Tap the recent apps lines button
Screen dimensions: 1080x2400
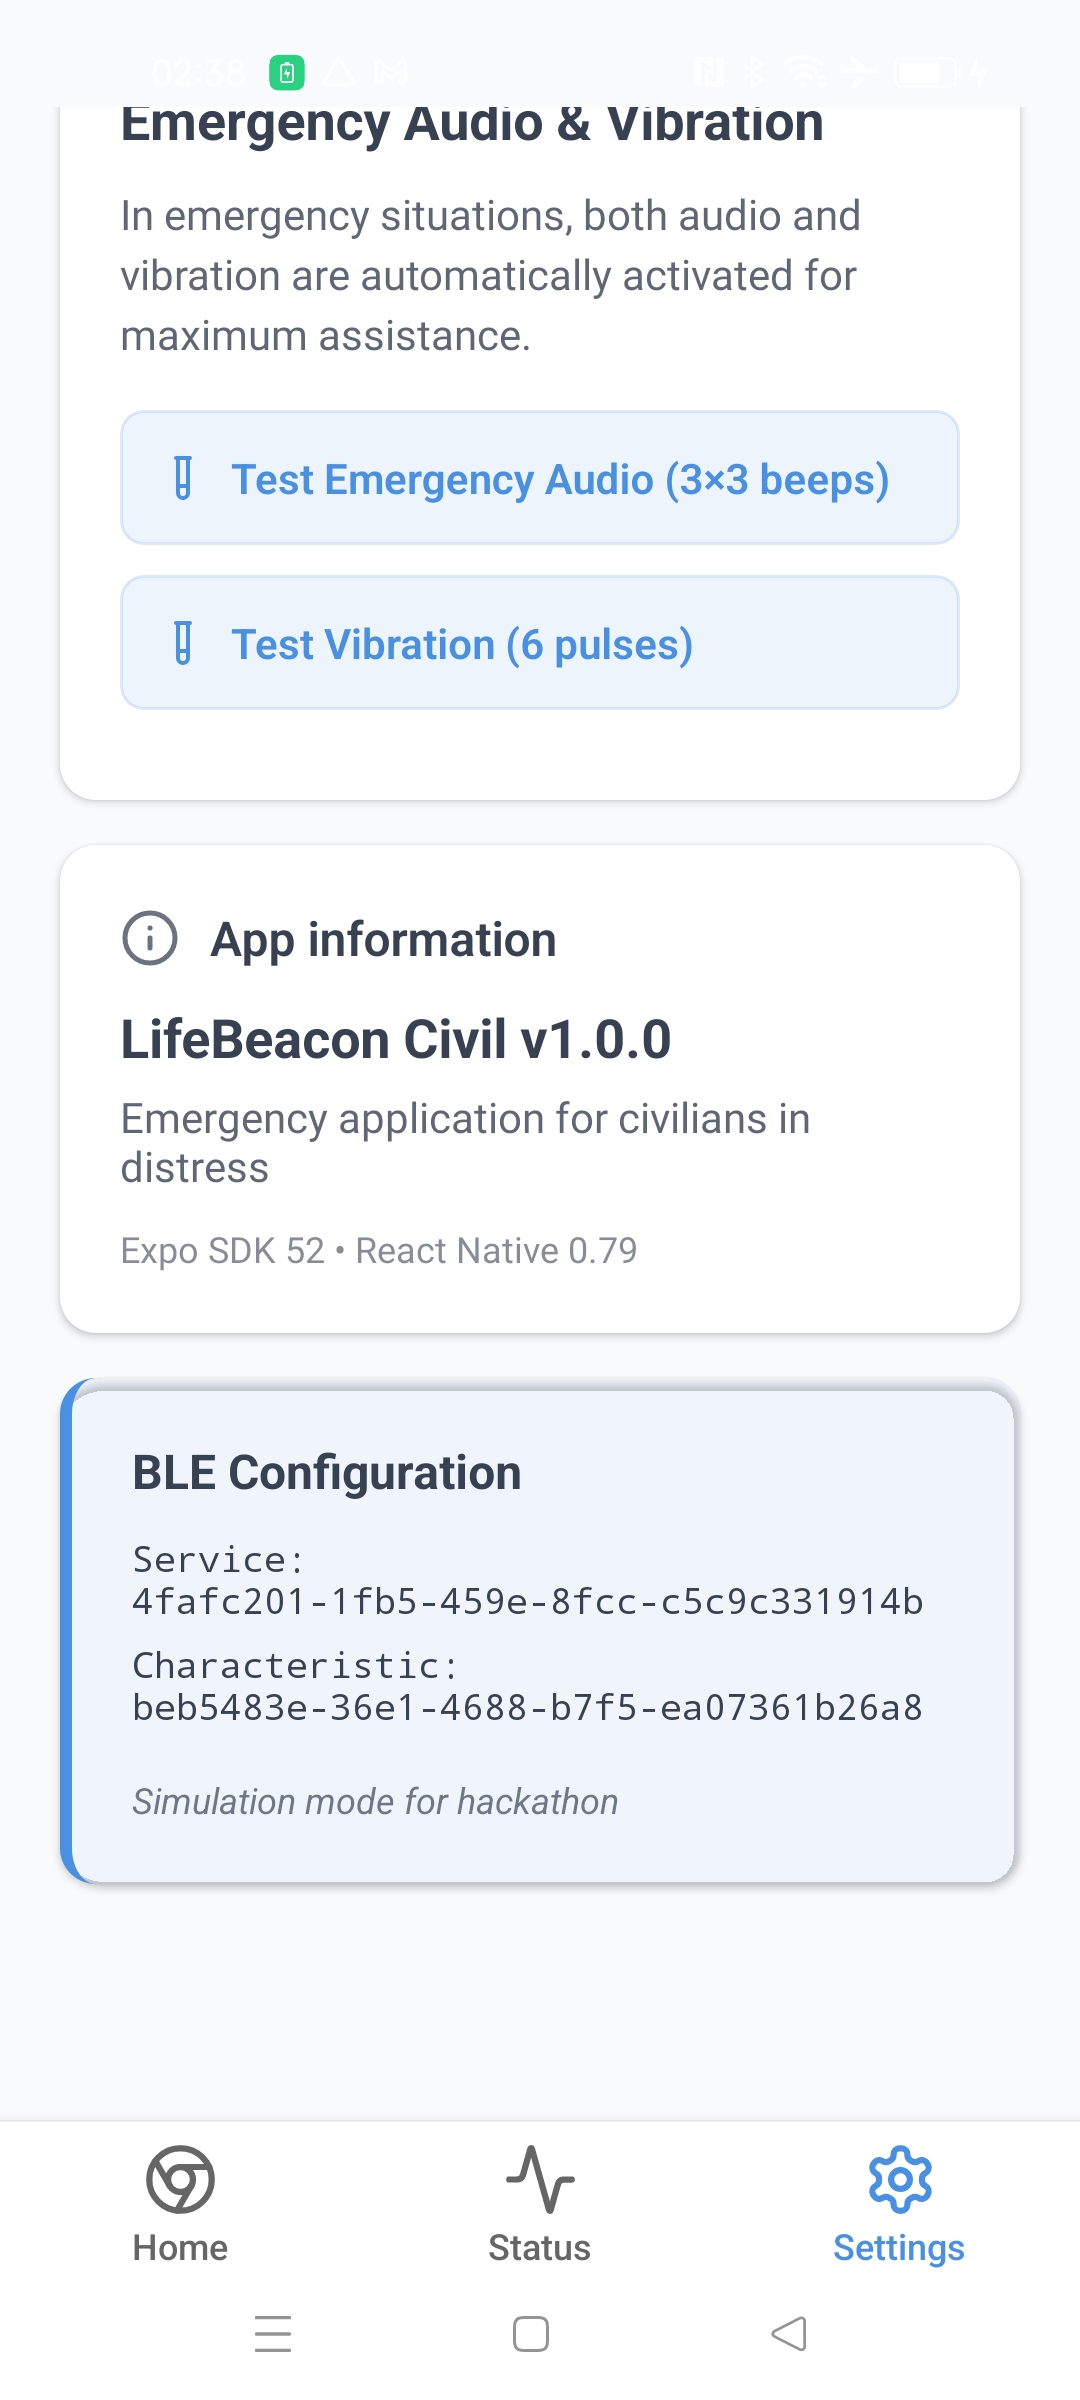coord(273,2335)
